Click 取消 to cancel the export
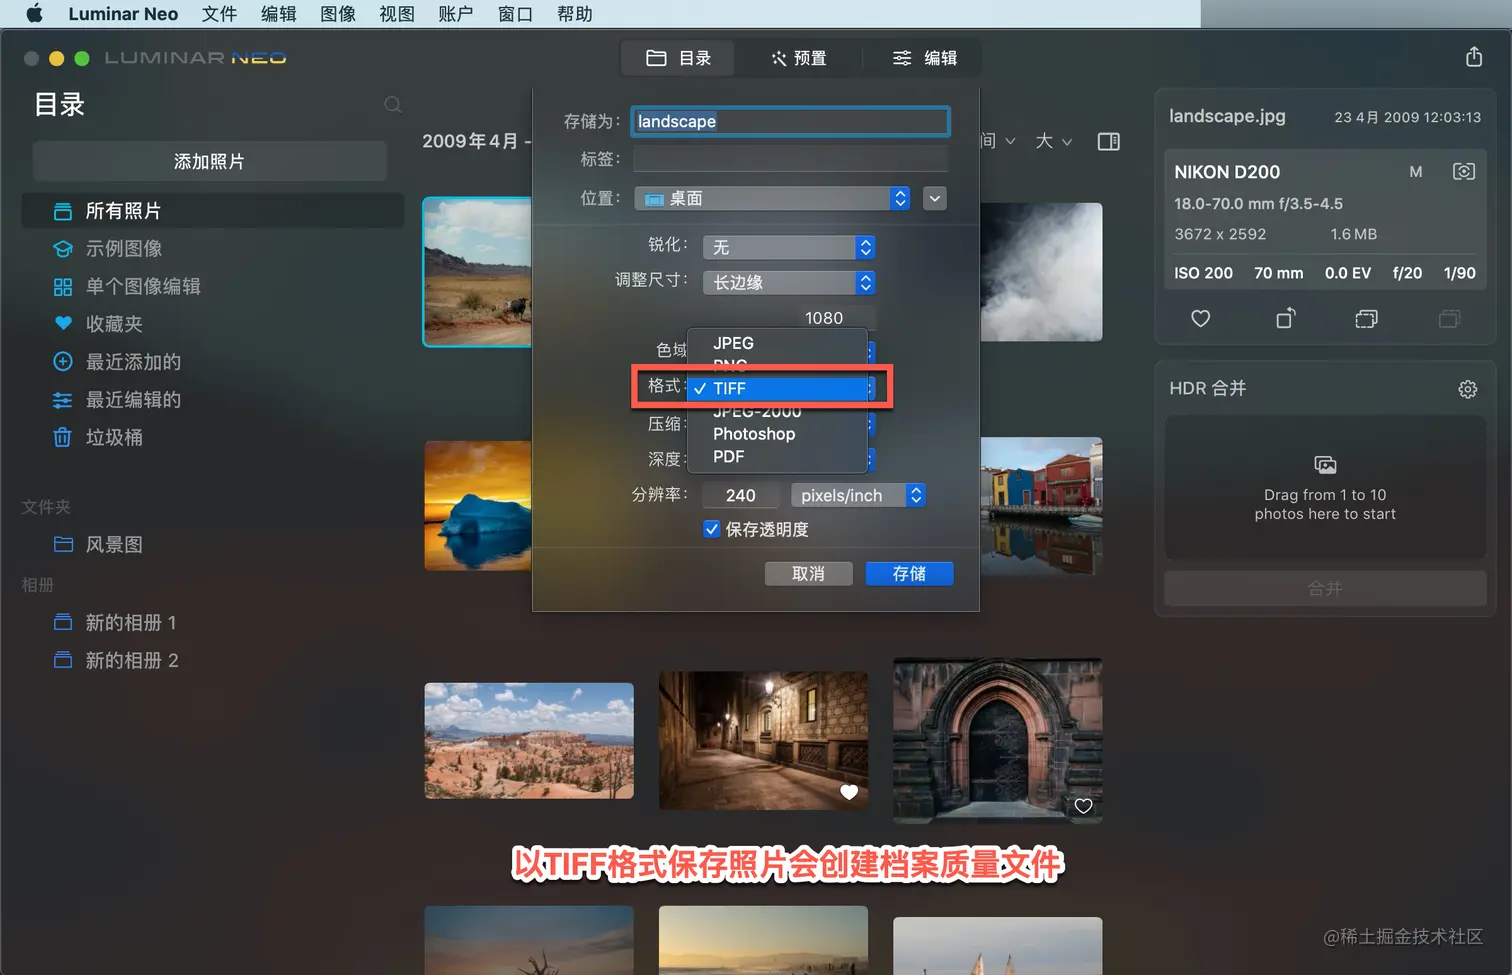Image resolution: width=1512 pixels, height=975 pixels. point(808,574)
